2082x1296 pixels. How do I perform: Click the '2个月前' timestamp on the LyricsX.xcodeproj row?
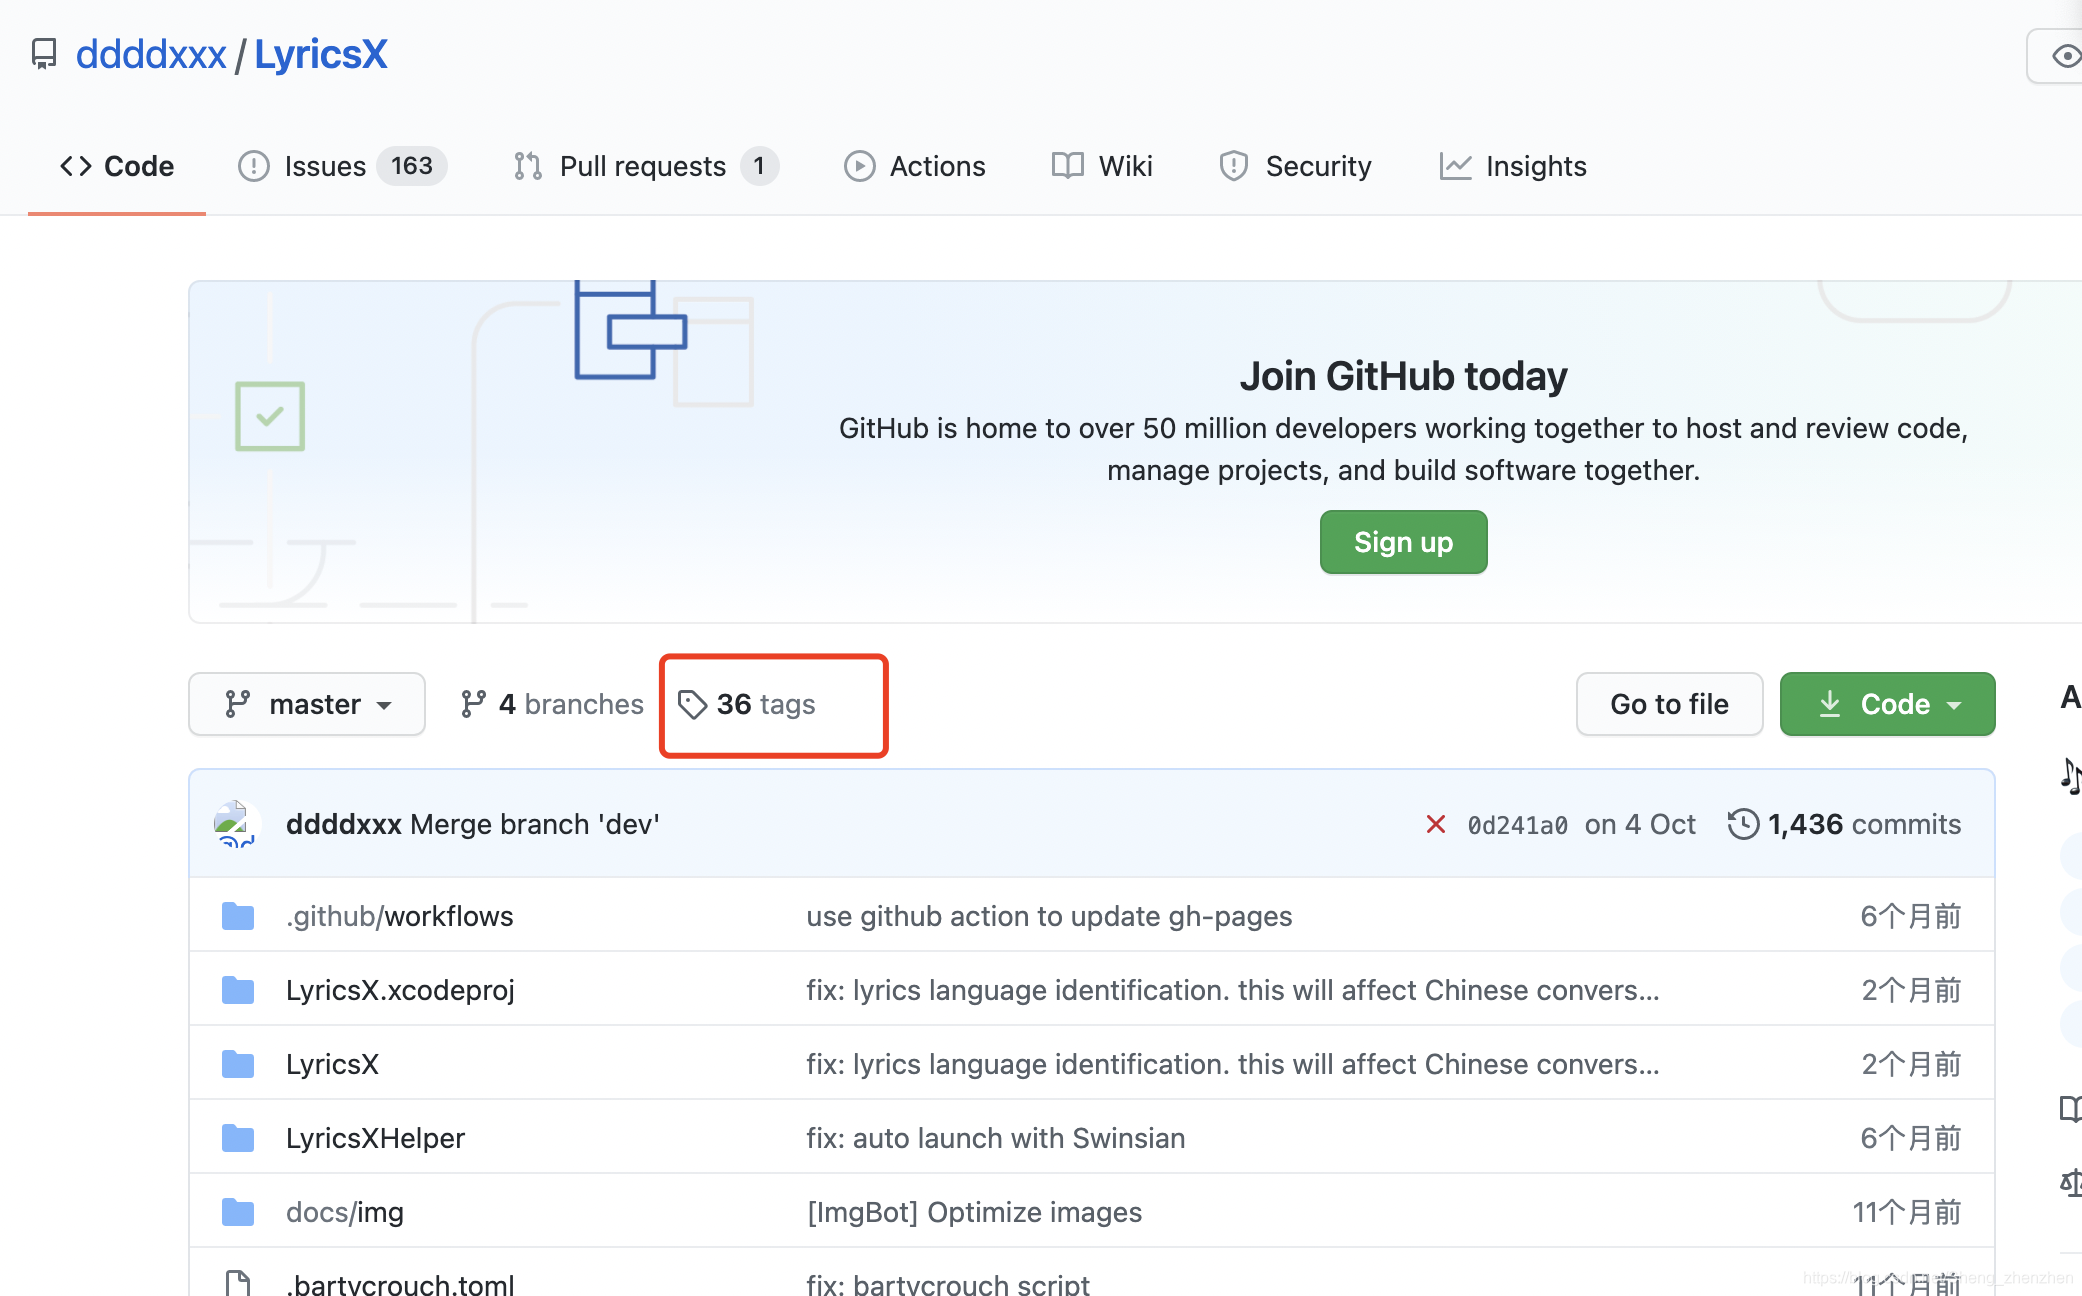[x=1911, y=990]
